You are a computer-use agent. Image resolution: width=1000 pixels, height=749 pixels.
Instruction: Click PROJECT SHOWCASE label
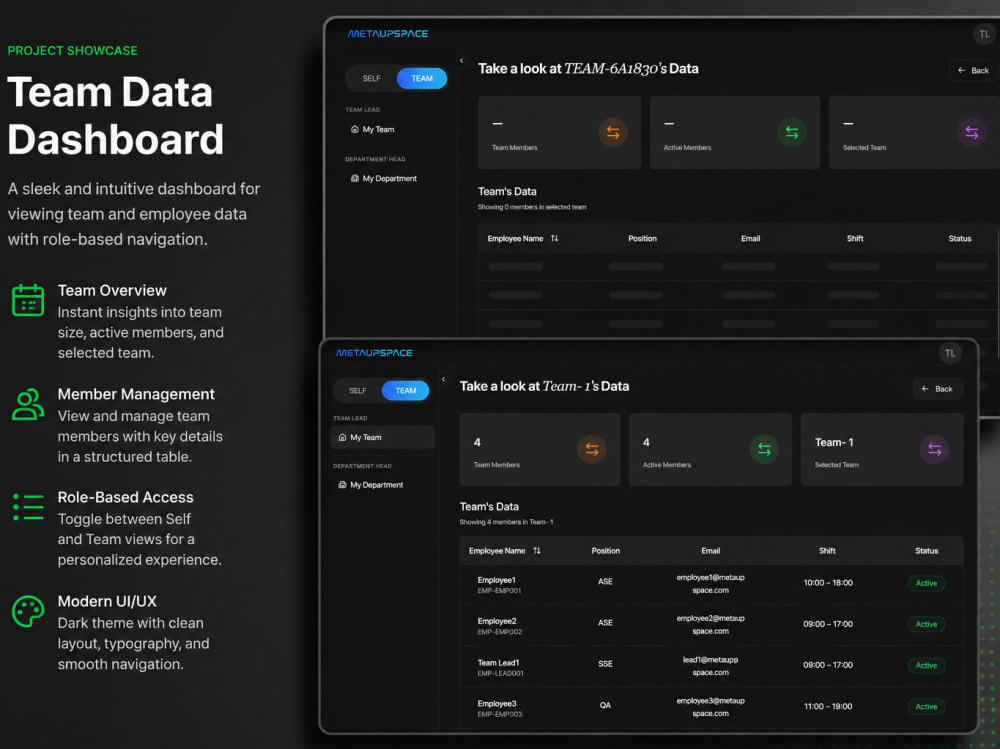point(73,50)
